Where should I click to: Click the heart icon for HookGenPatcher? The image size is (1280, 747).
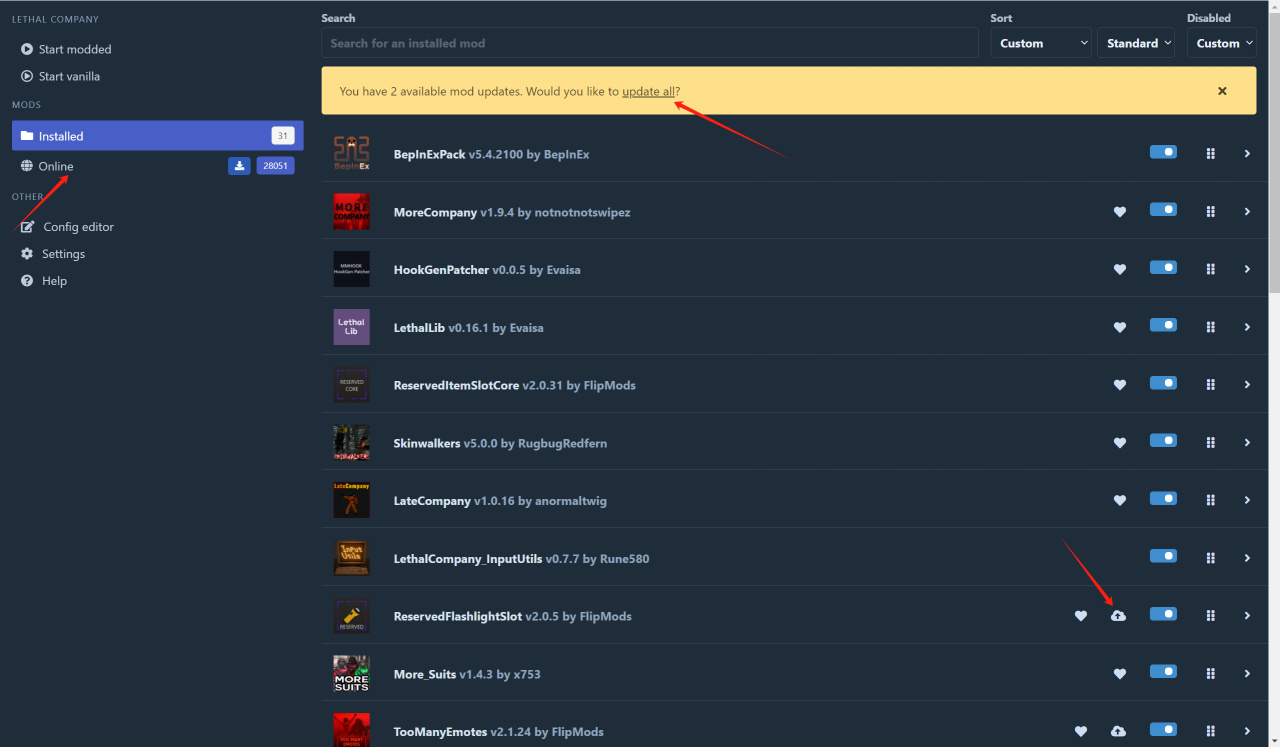1120,269
